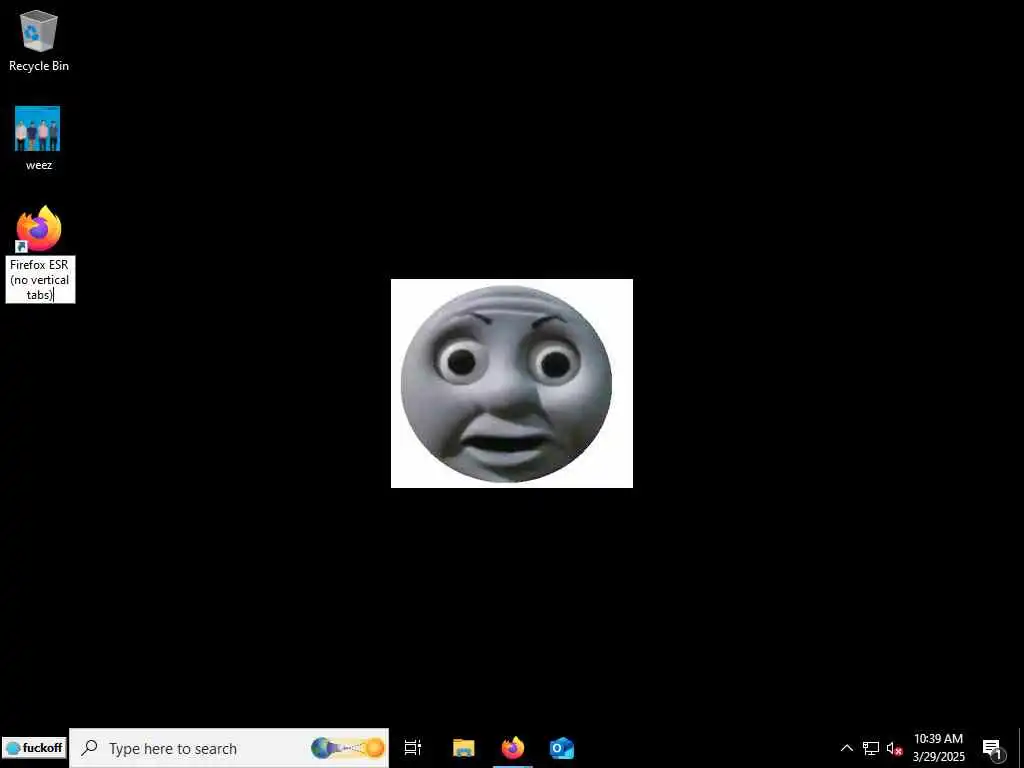
Task: Open the search highlights planet illustration
Action: coord(347,748)
